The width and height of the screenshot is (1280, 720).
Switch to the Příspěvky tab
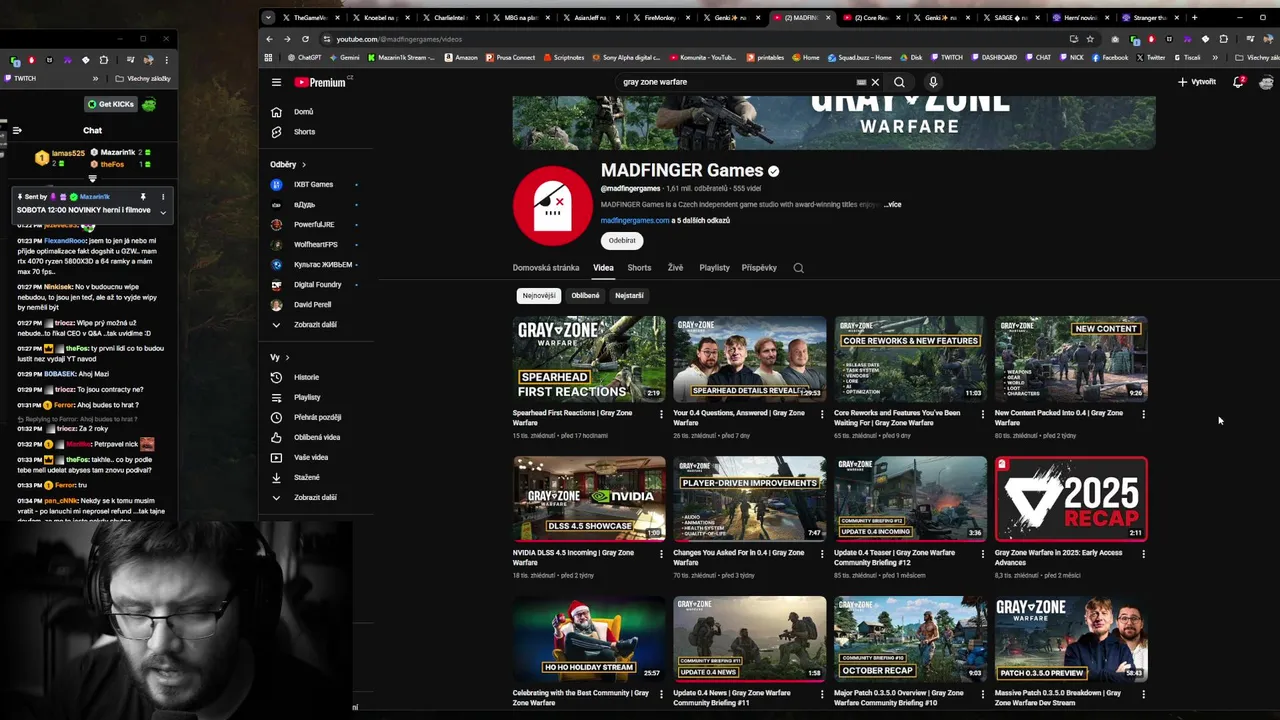click(759, 268)
